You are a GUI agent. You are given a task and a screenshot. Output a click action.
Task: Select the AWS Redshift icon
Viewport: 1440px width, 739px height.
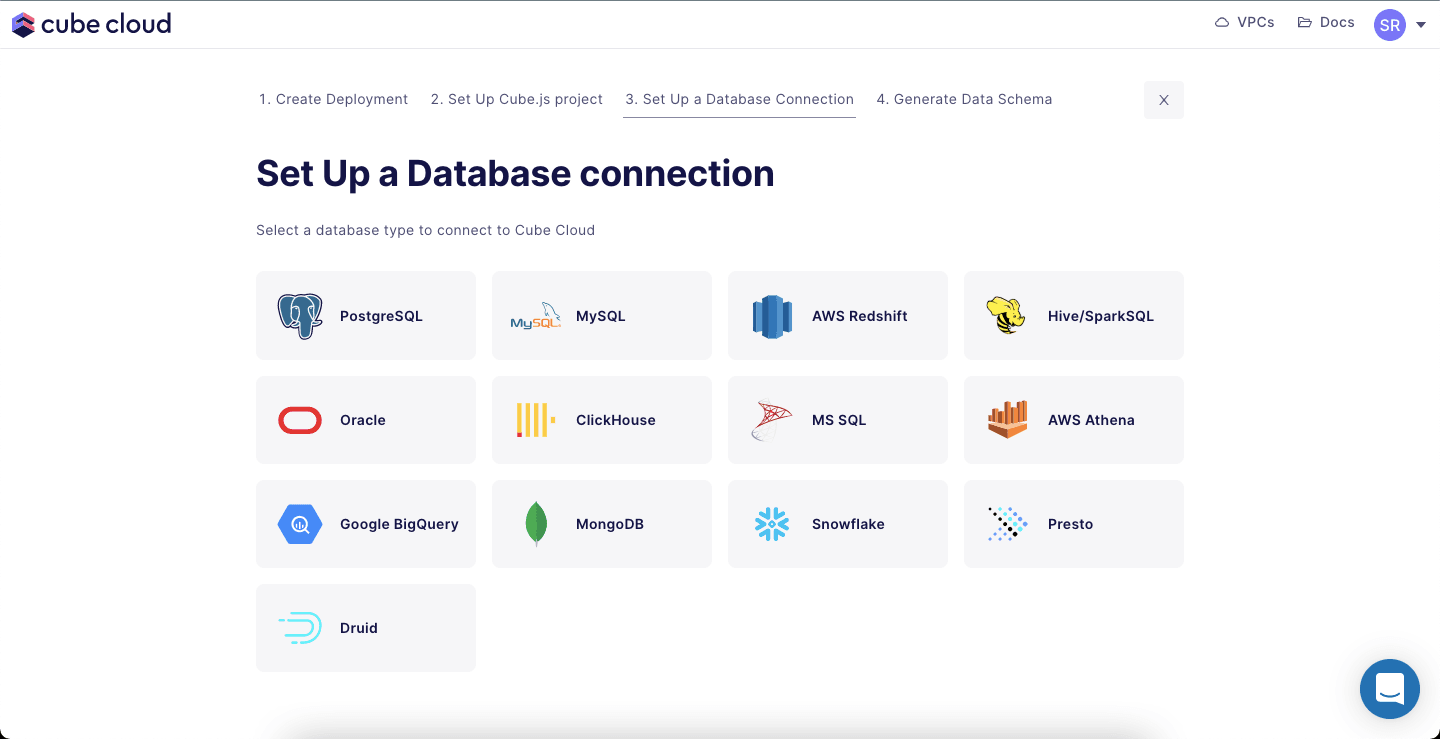771,316
